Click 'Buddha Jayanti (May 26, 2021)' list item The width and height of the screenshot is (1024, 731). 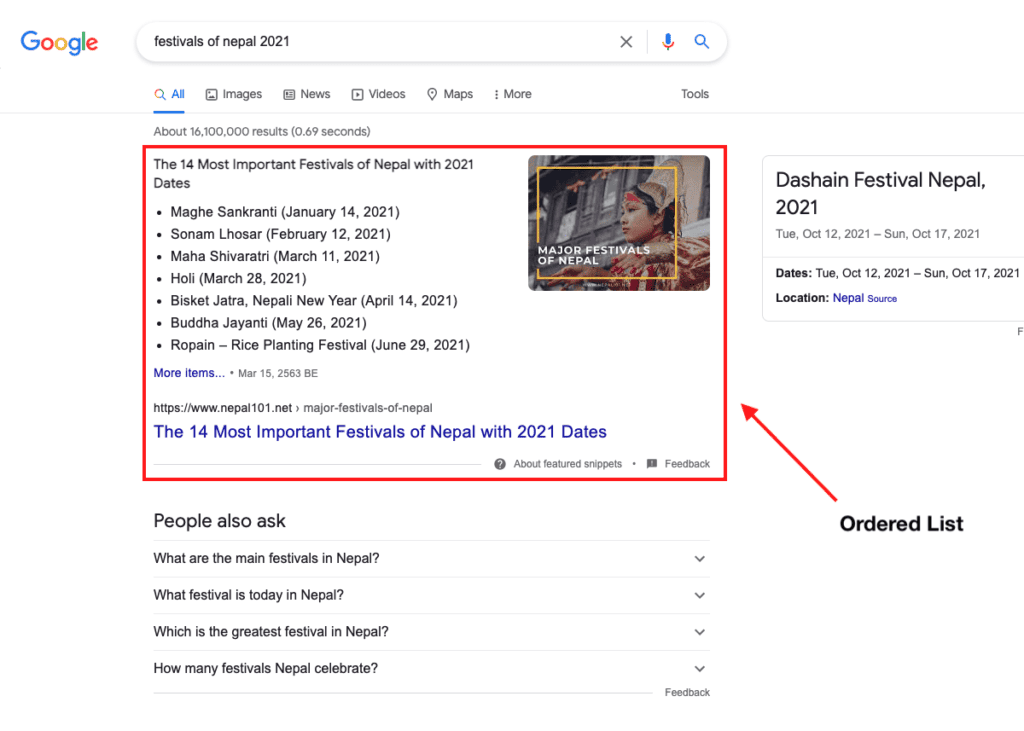click(268, 323)
